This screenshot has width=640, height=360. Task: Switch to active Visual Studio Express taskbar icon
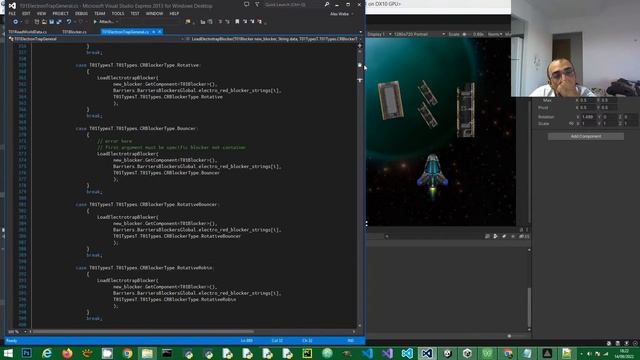(427, 353)
